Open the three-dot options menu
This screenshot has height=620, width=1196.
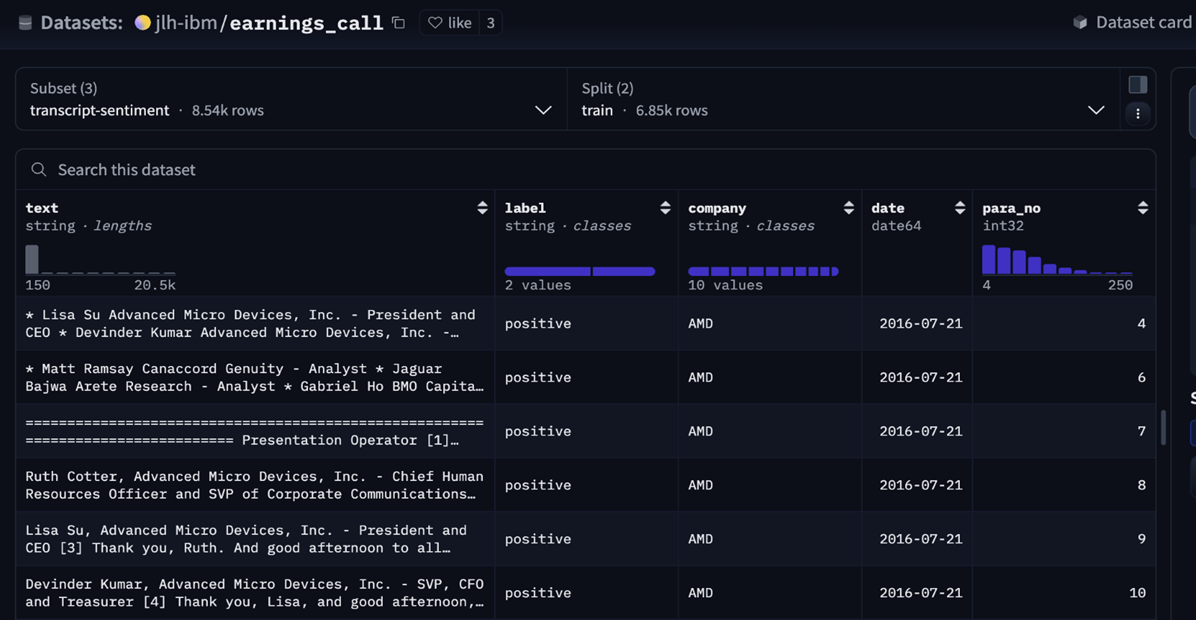[1137, 114]
